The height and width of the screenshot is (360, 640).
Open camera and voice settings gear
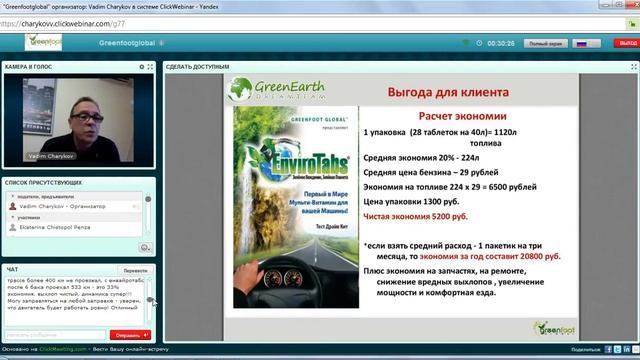(142, 67)
